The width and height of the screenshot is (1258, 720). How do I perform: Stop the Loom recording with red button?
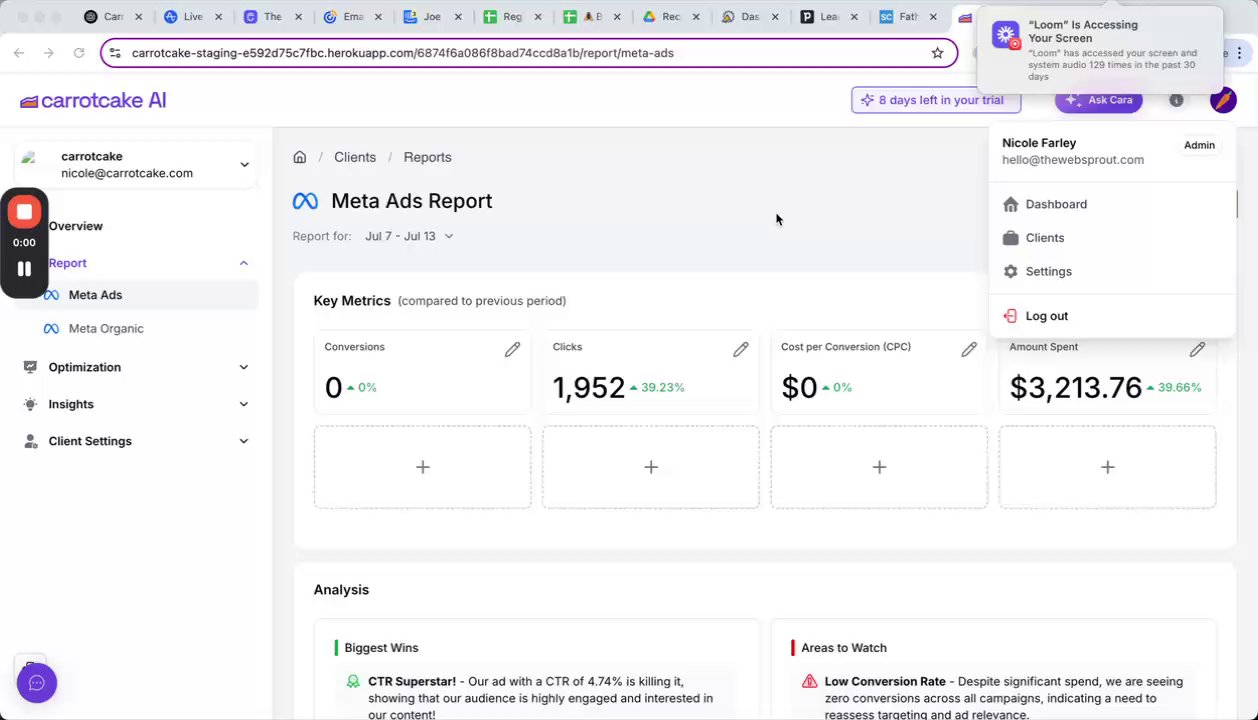(24, 212)
